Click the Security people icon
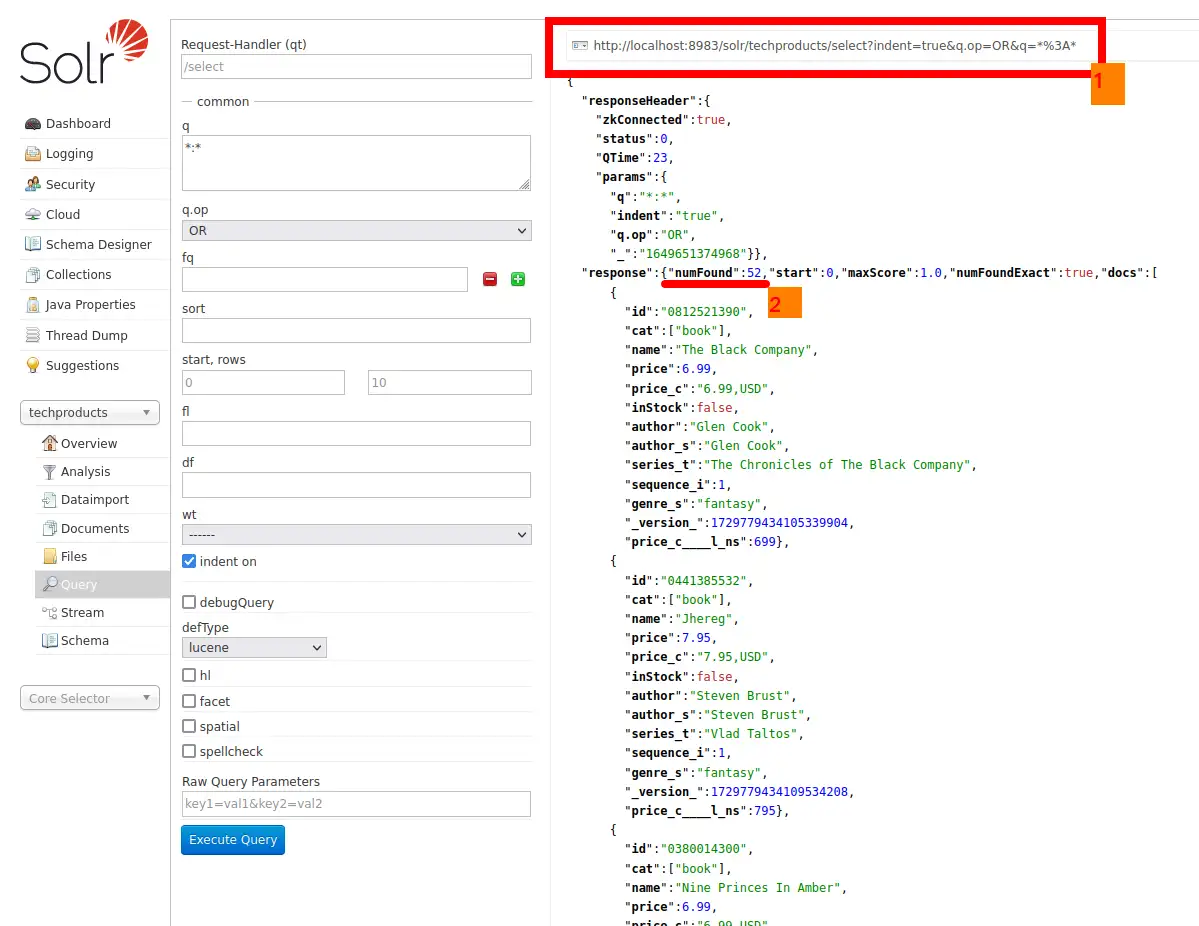Screen dimensions: 1199x926 [x=33, y=184]
